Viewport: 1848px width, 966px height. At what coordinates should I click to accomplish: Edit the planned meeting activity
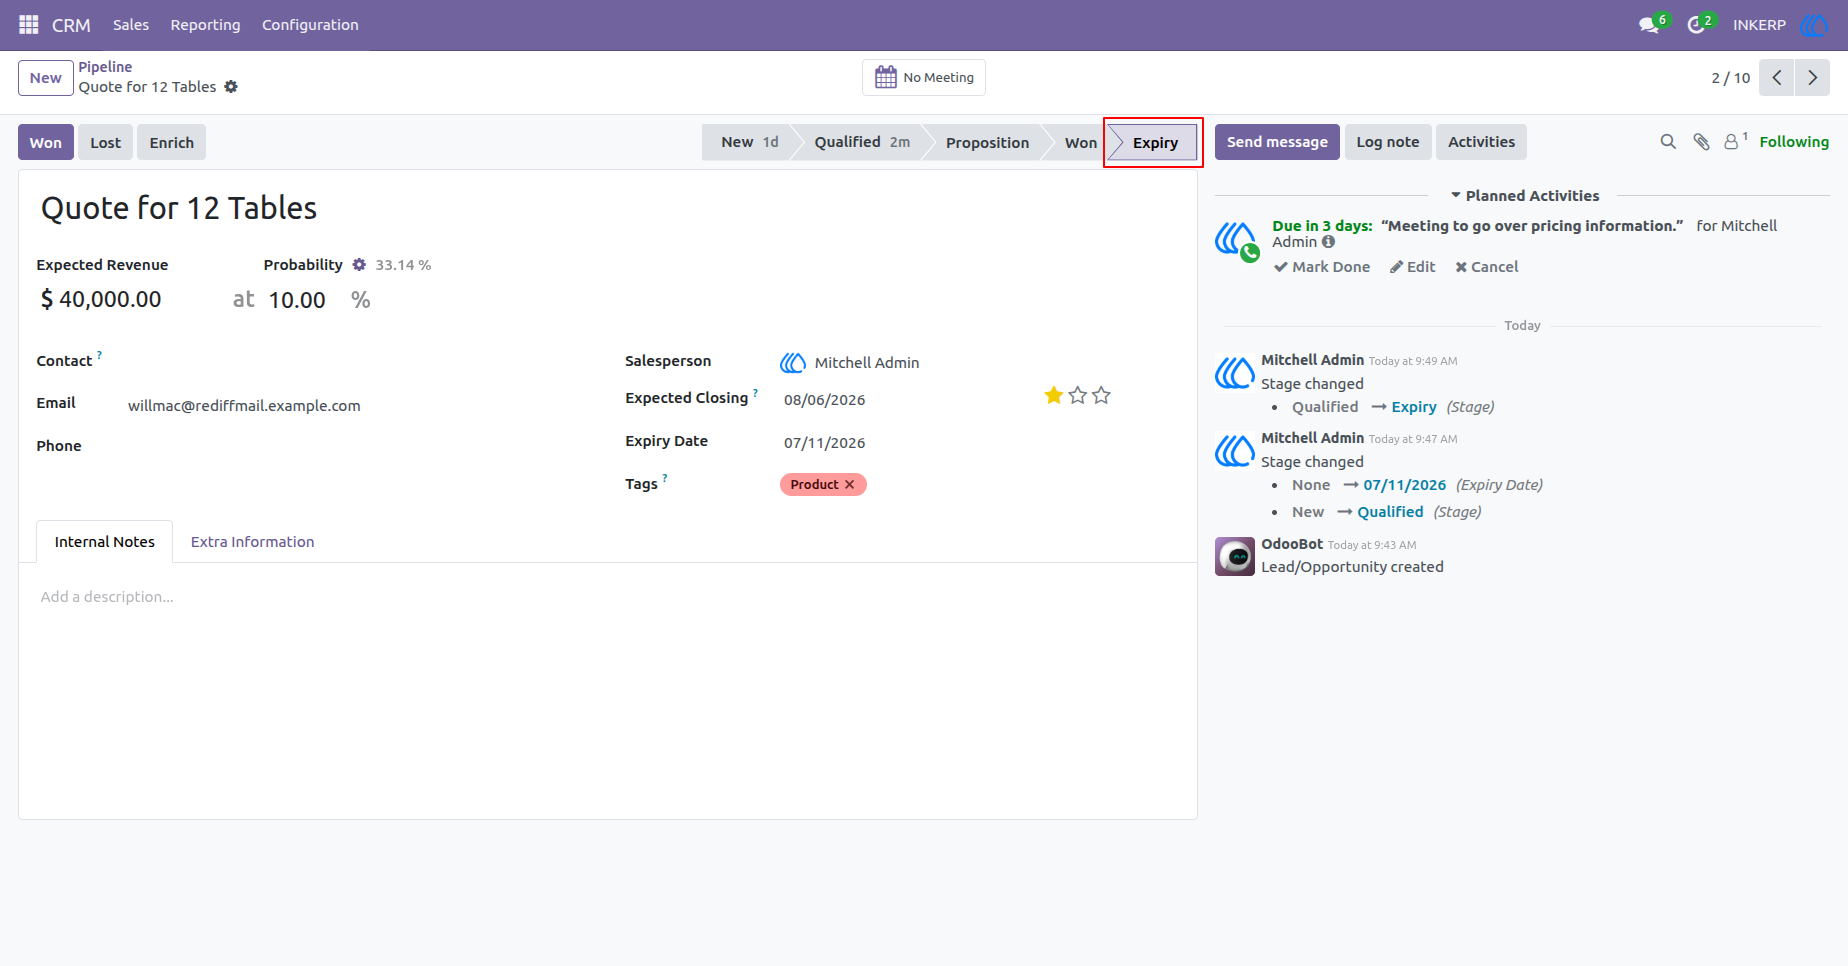pyautogui.click(x=1412, y=267)
